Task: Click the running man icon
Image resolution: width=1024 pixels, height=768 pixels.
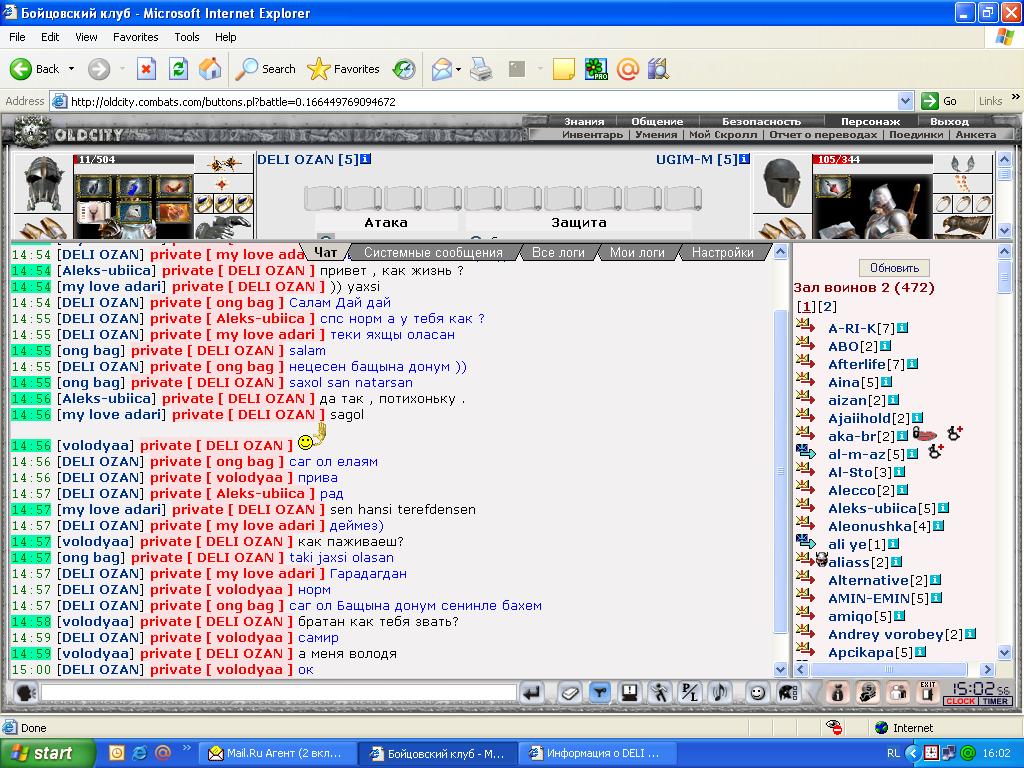Action: (660, 692)
